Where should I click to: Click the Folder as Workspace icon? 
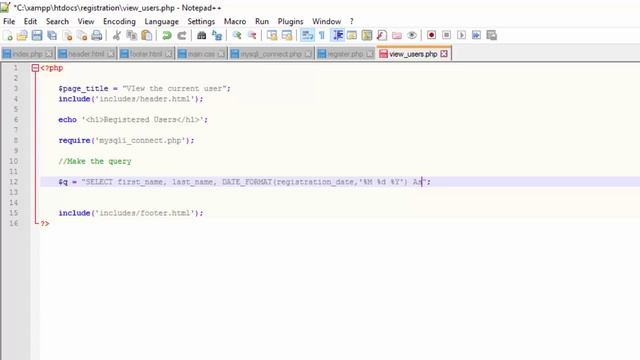pyautogui.click(x=397, y=36)
